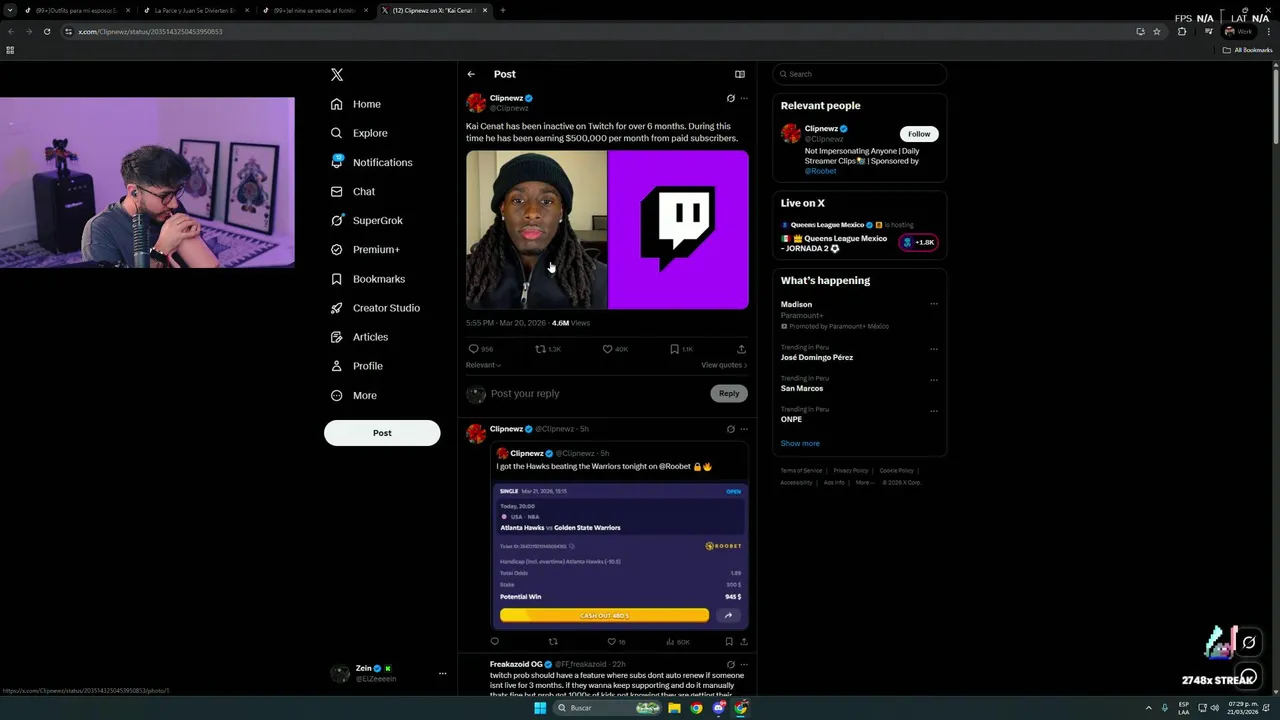This screenshot has height=720, width=1280.
Task: Like the post with 40K likes
Action: coord(615,349)
